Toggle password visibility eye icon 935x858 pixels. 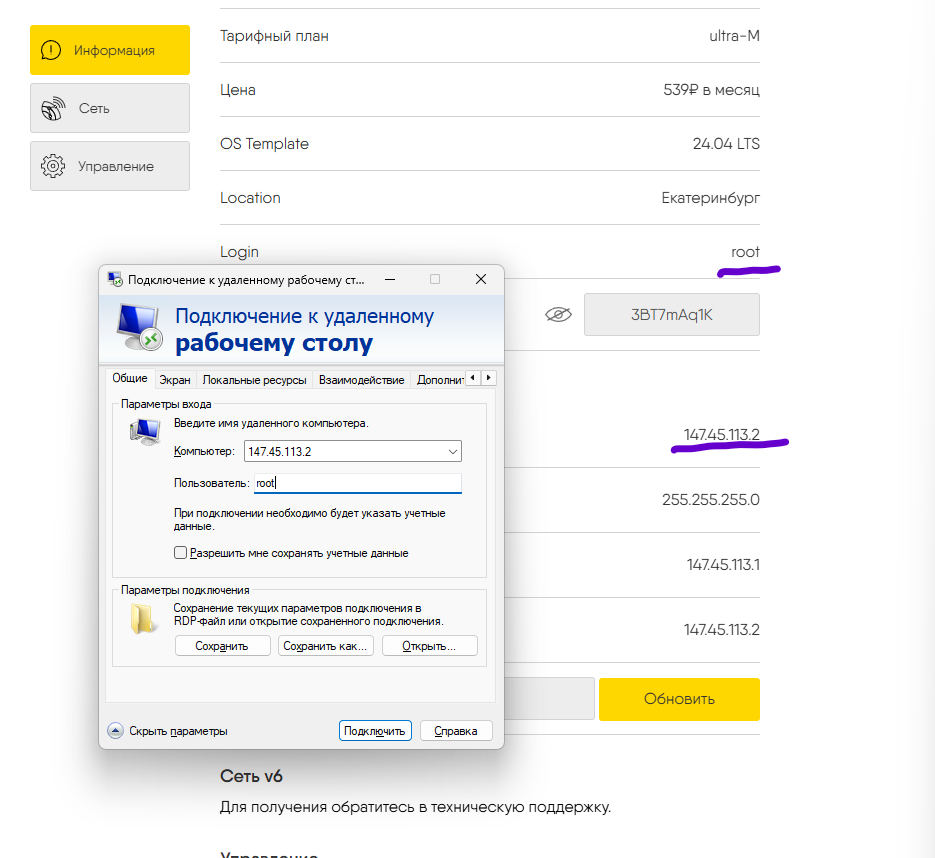[558, 314]
